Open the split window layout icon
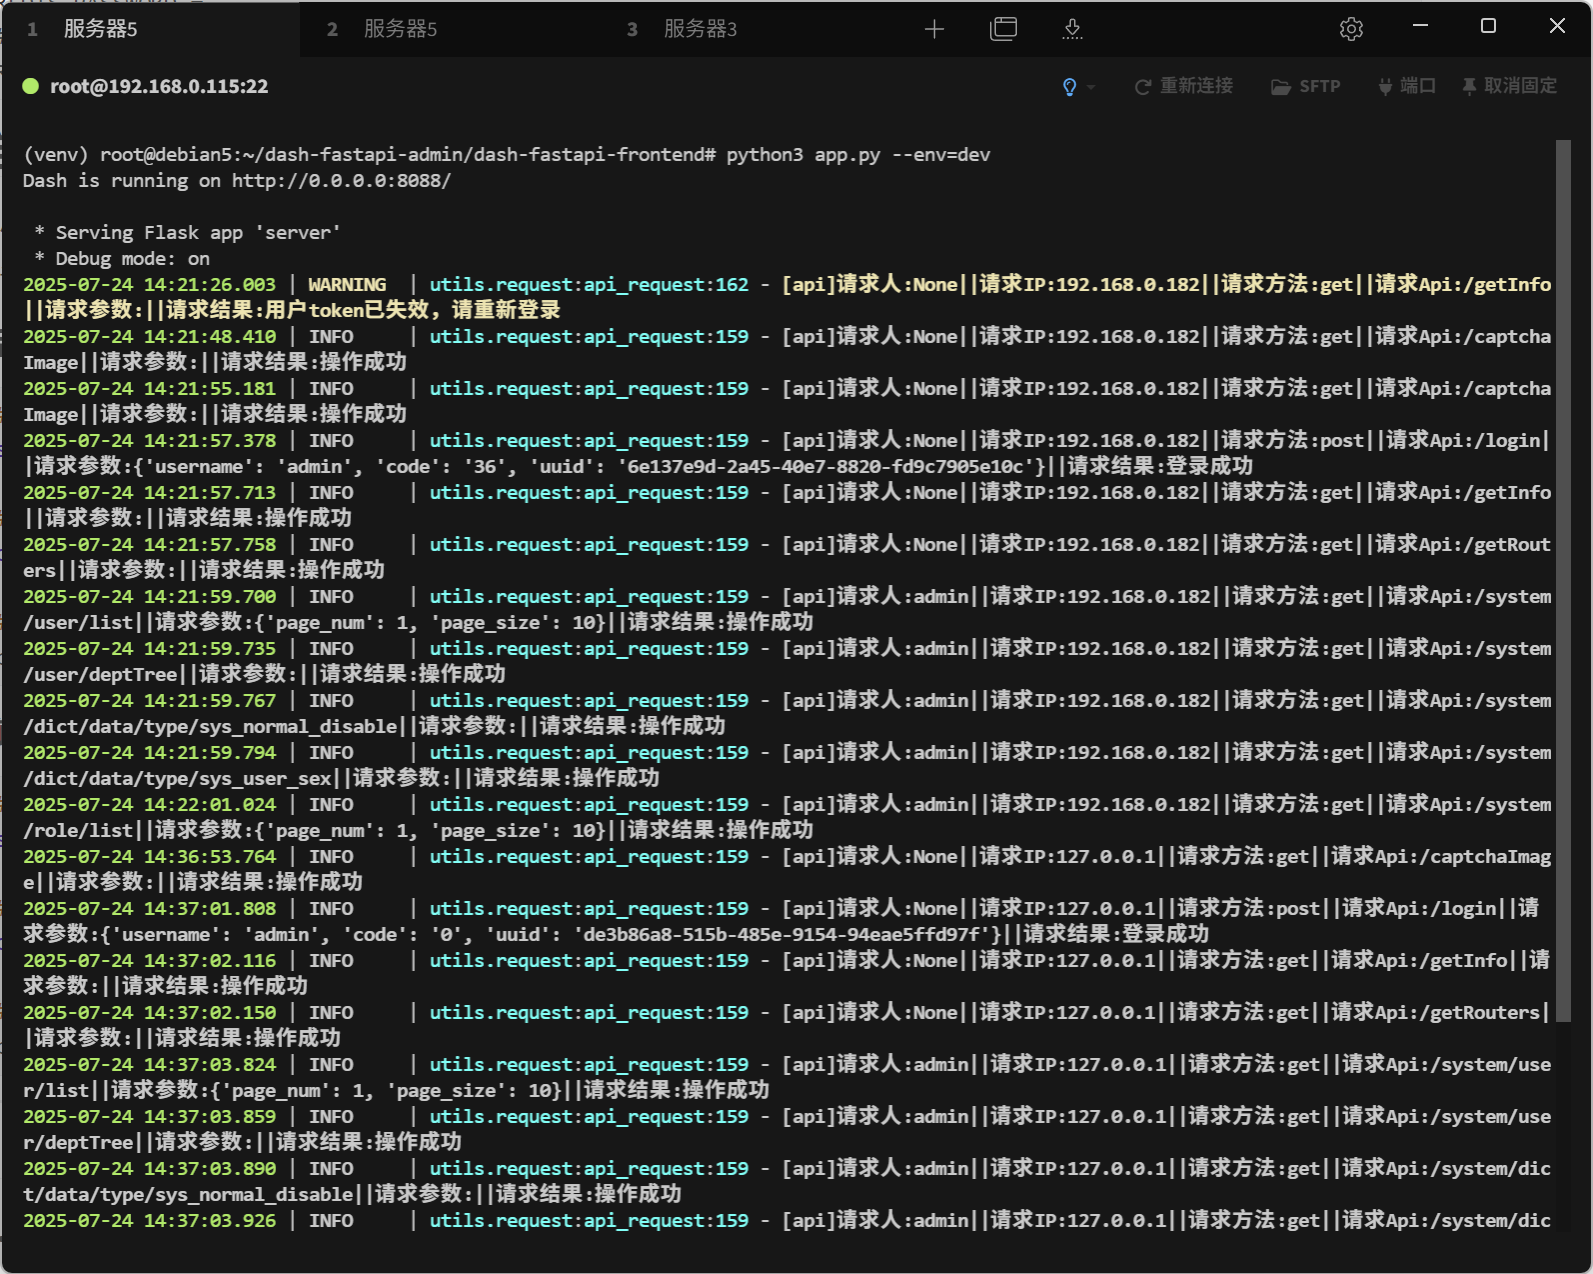This screenshot has height=1274, width=1593. (1003, 29)
